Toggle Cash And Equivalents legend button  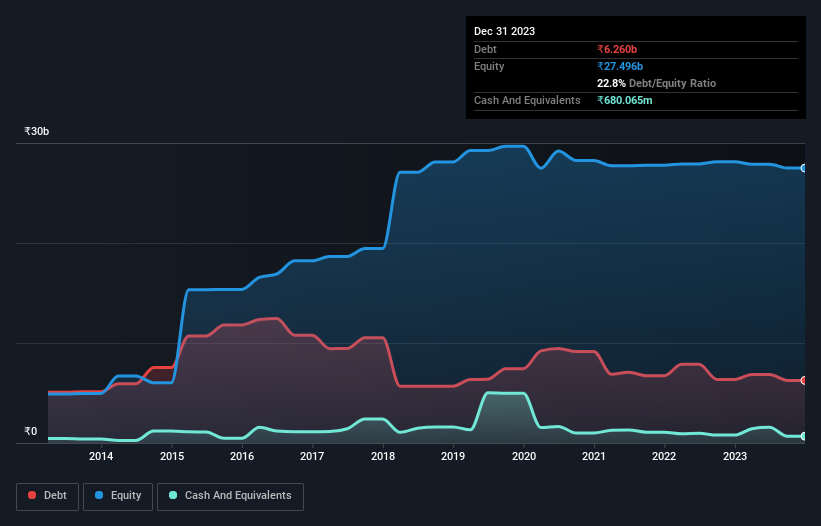(x=230, y=496)
